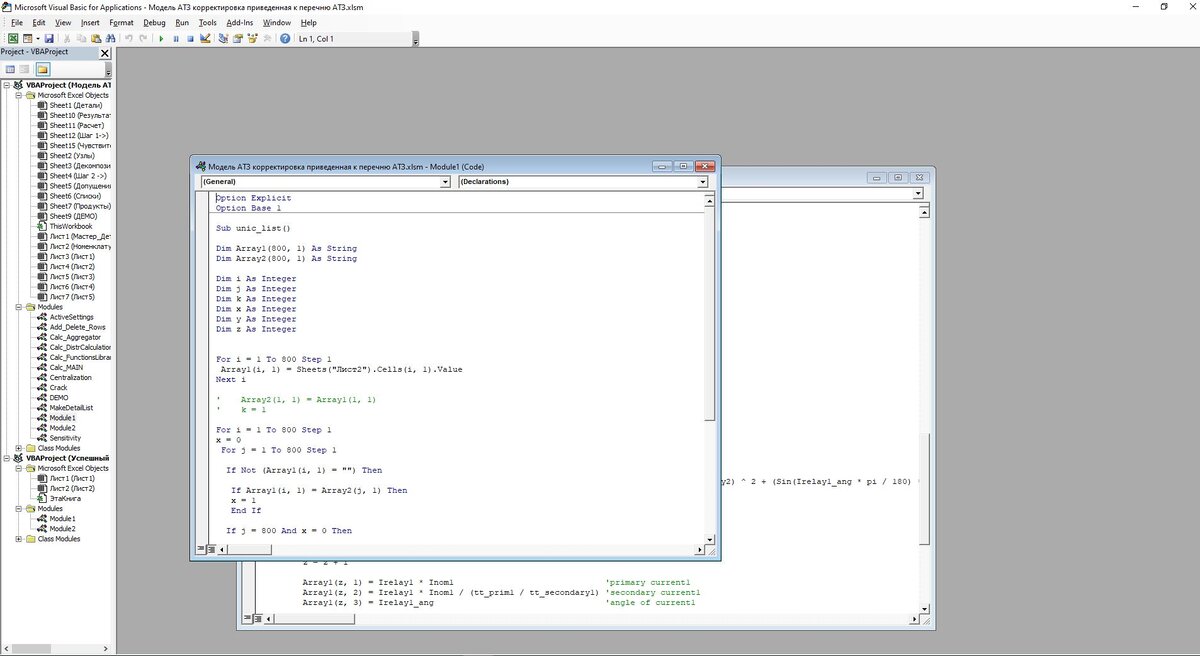Toggle Folders in the Project panel
The height and width of the screenshot is (656, 1200).
point(42,70)
